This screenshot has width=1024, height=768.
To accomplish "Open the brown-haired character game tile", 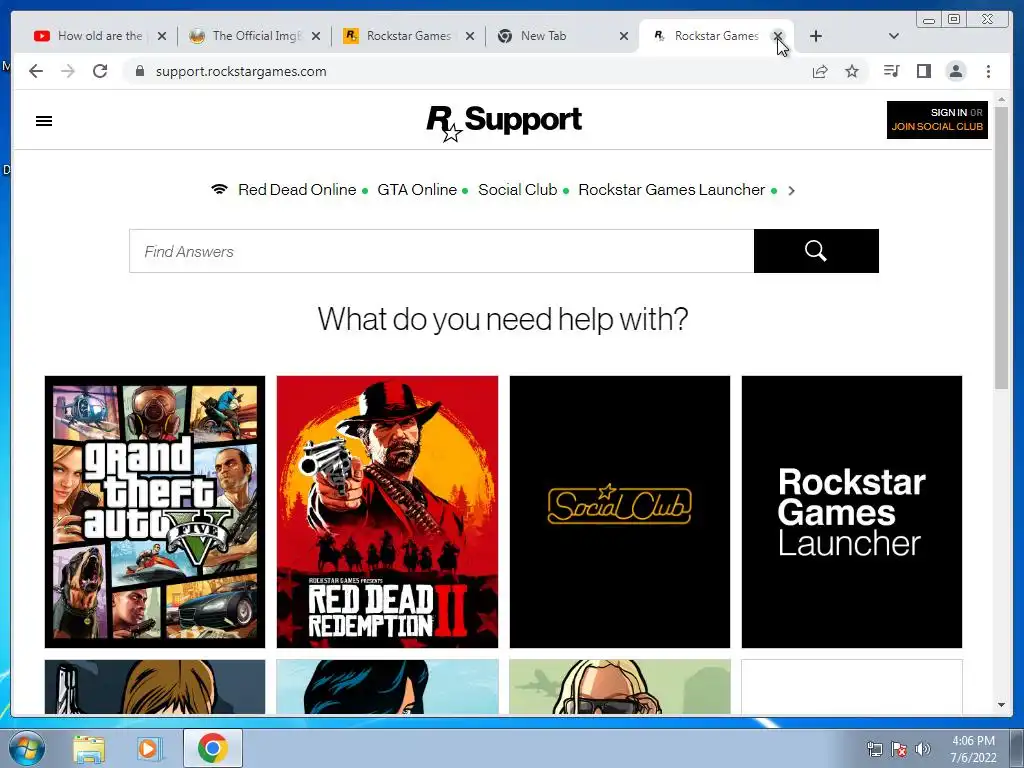I will point(155,686).
